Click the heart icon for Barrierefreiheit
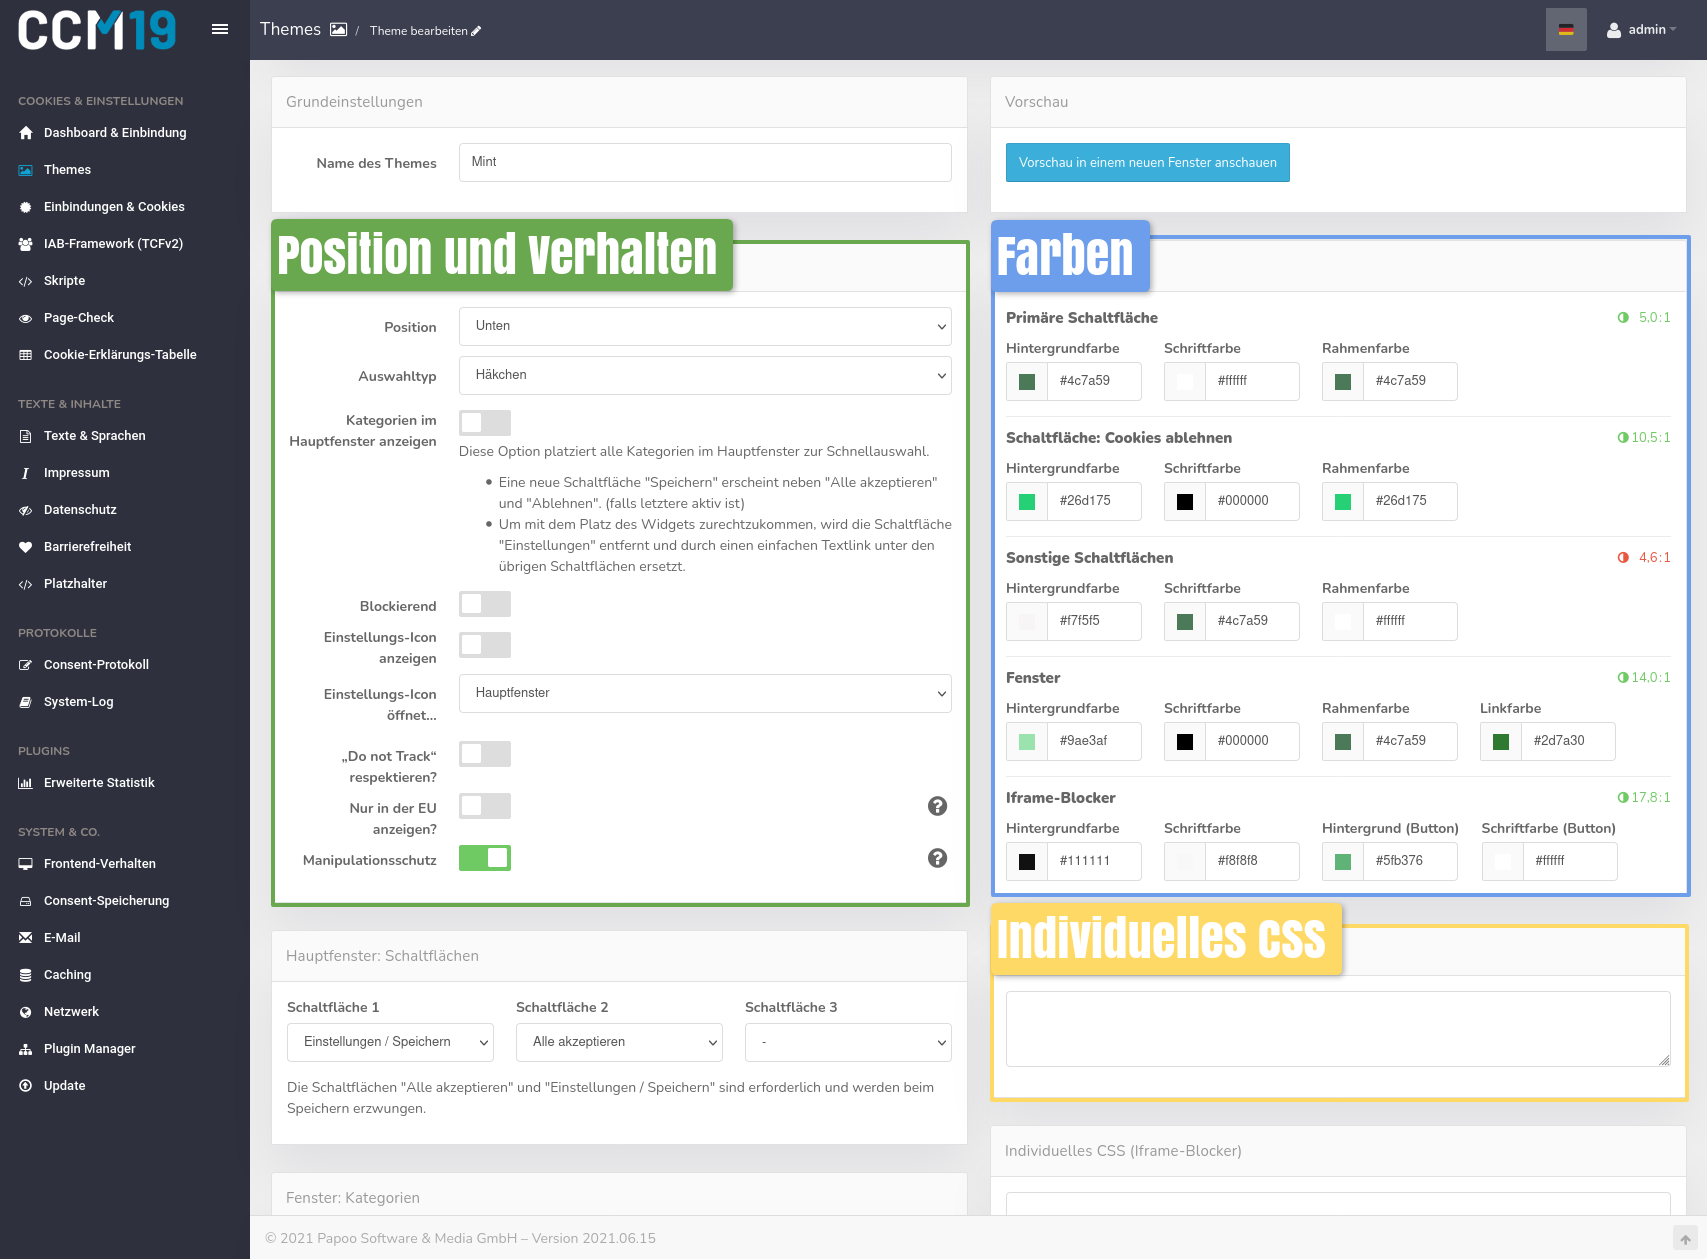This screenshot has height=1259, width=1707. pos(26,547)
